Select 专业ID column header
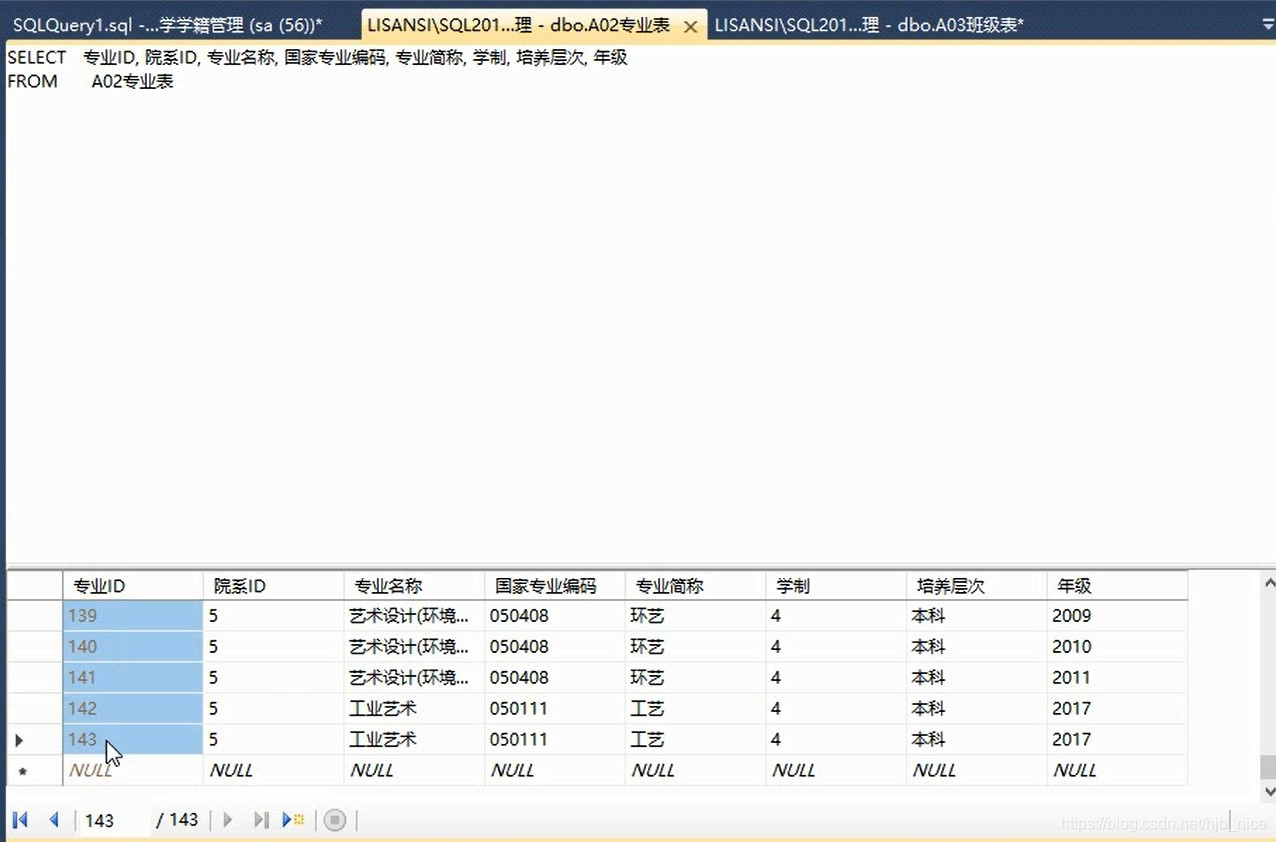The width and height of the screenshot is (1276, 842). tap(133, 586)
